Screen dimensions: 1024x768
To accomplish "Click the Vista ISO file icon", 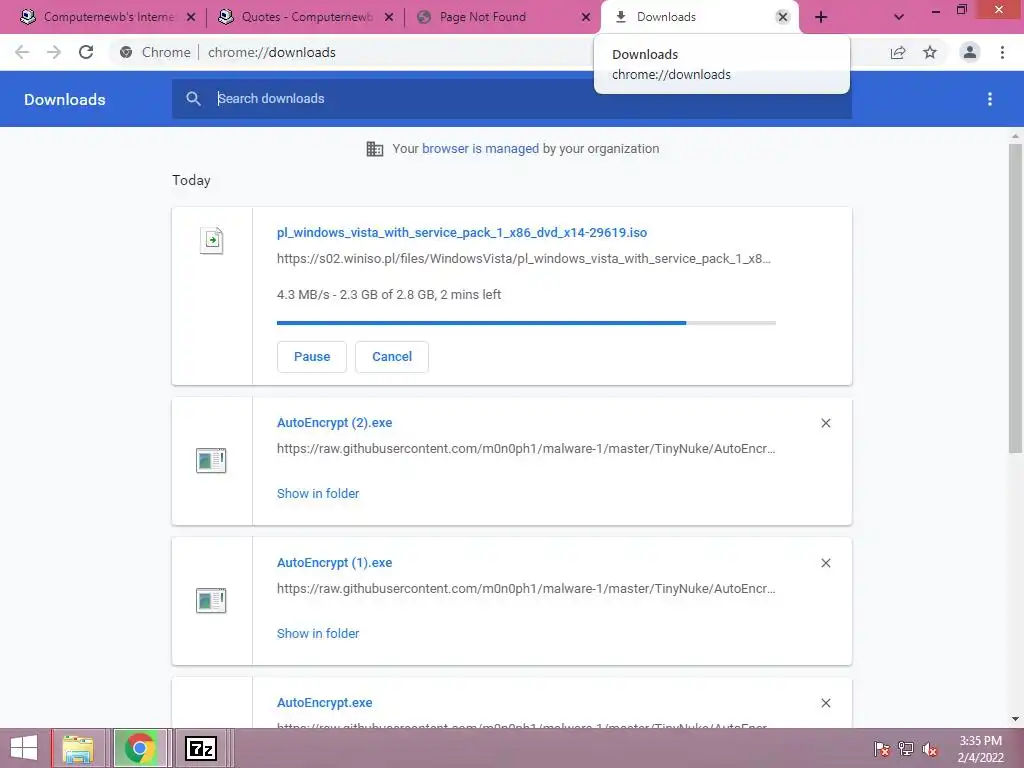I will click(x=211, y=240).
